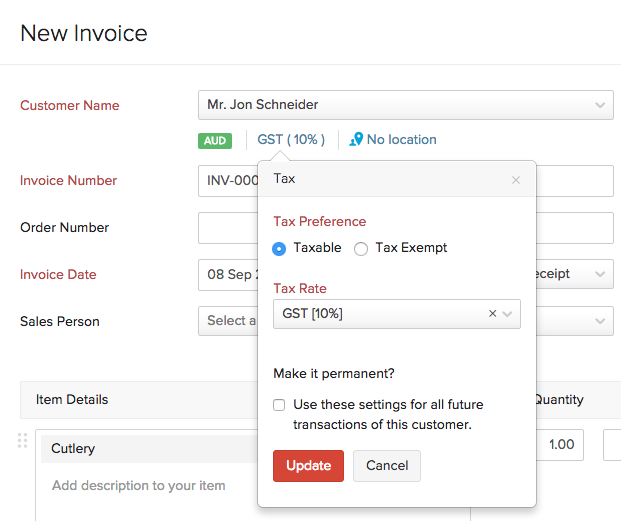Click the Order Number input field
The image size is (621, 521).
pyautogui.click(x=227, y=228)
